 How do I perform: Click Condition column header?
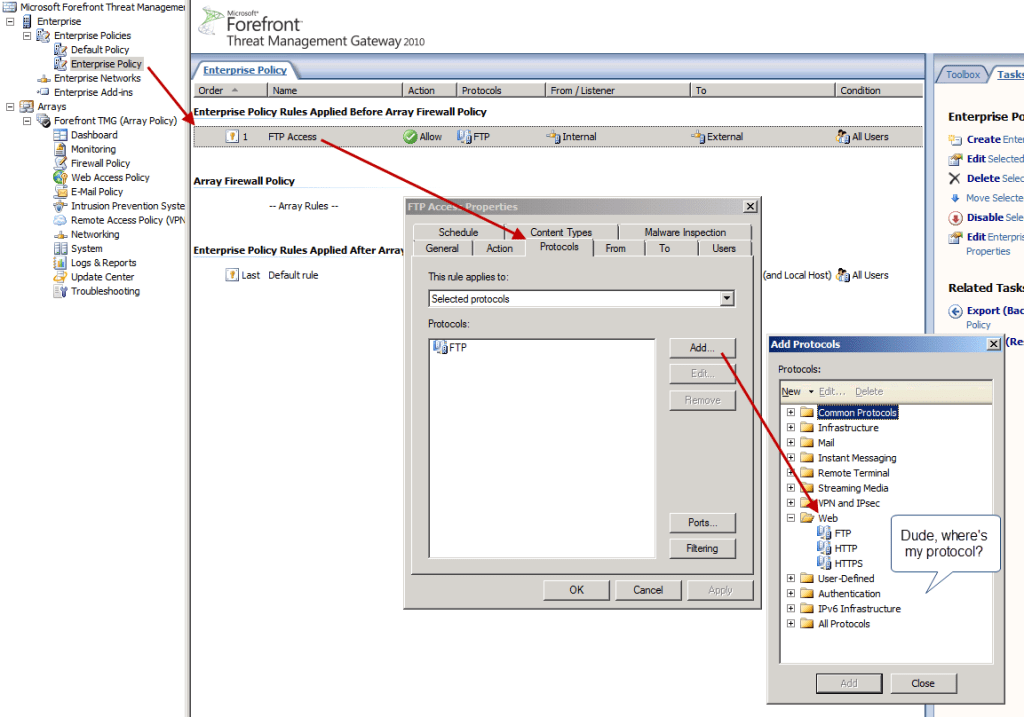point(879,91)
